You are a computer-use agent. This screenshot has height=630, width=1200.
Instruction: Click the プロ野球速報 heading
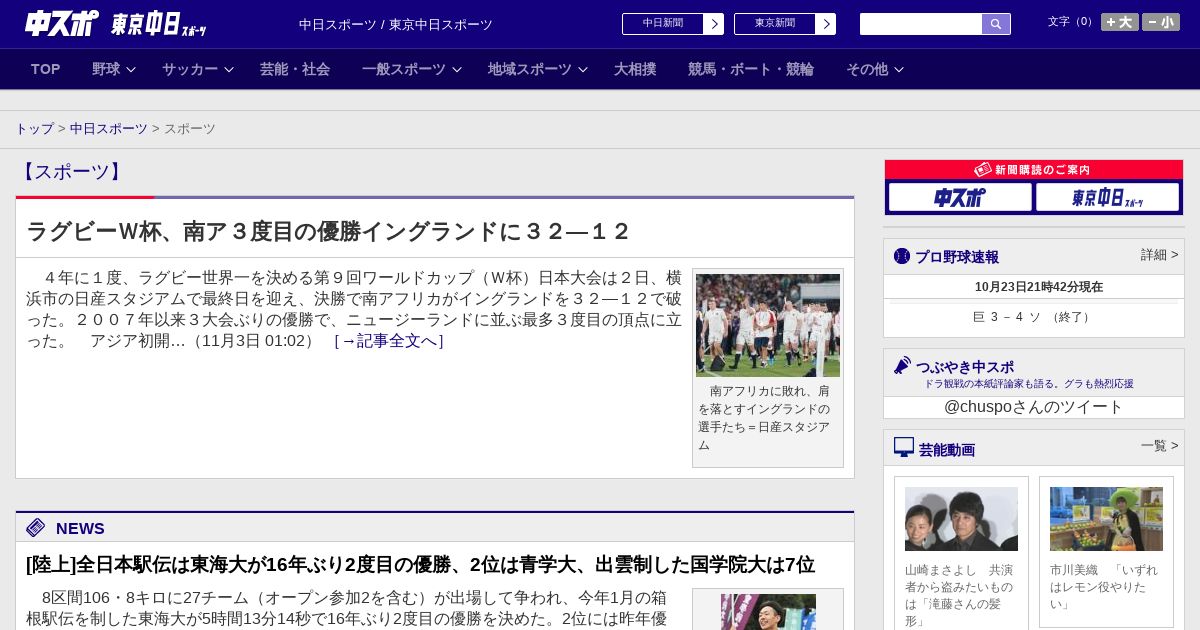pyautogui.click(x=957, y=257)
